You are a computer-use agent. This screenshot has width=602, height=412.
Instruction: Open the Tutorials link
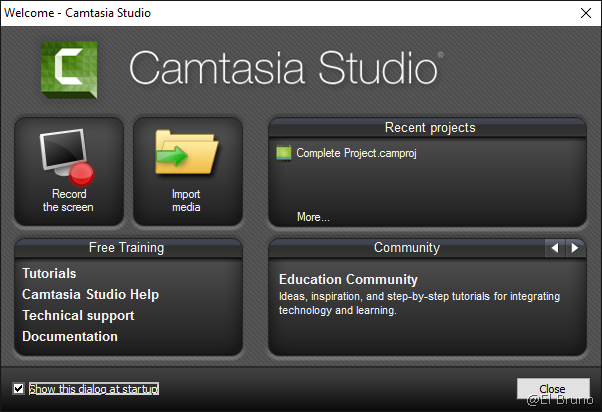[49, 273]
